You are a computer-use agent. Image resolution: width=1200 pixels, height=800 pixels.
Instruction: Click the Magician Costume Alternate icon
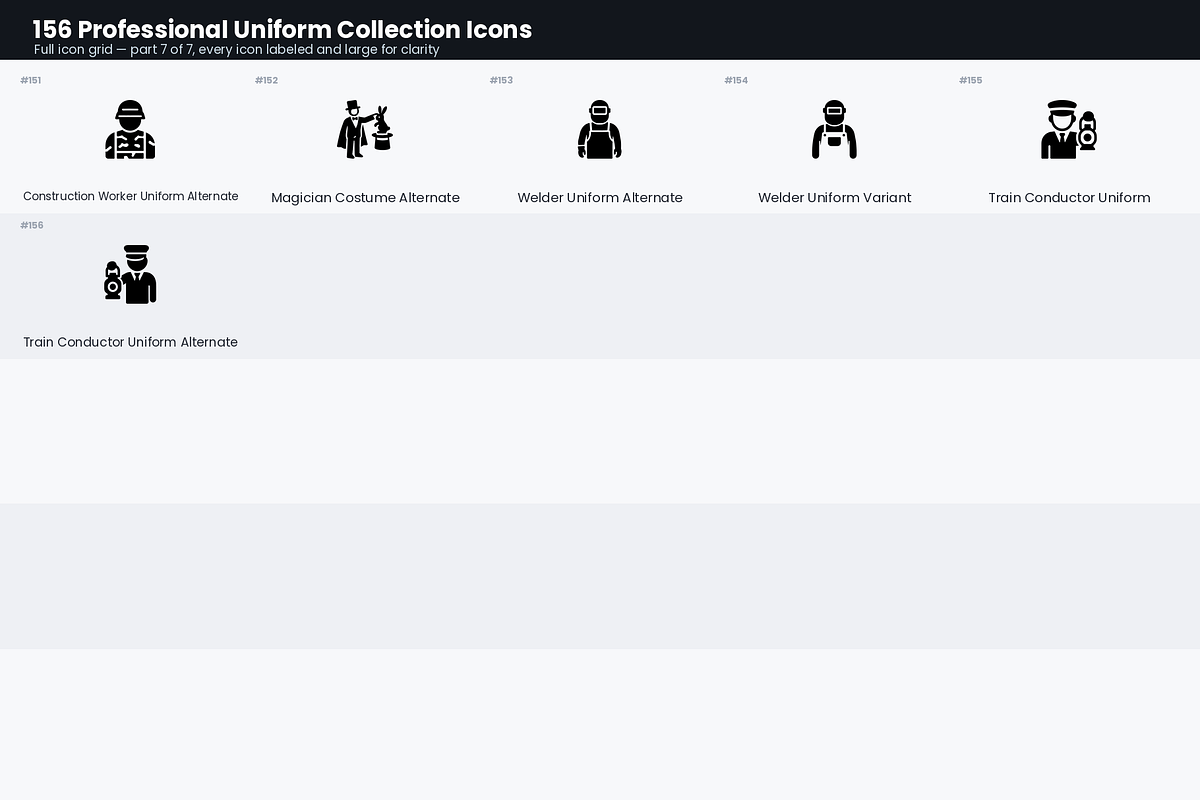[x=365, y=130]
